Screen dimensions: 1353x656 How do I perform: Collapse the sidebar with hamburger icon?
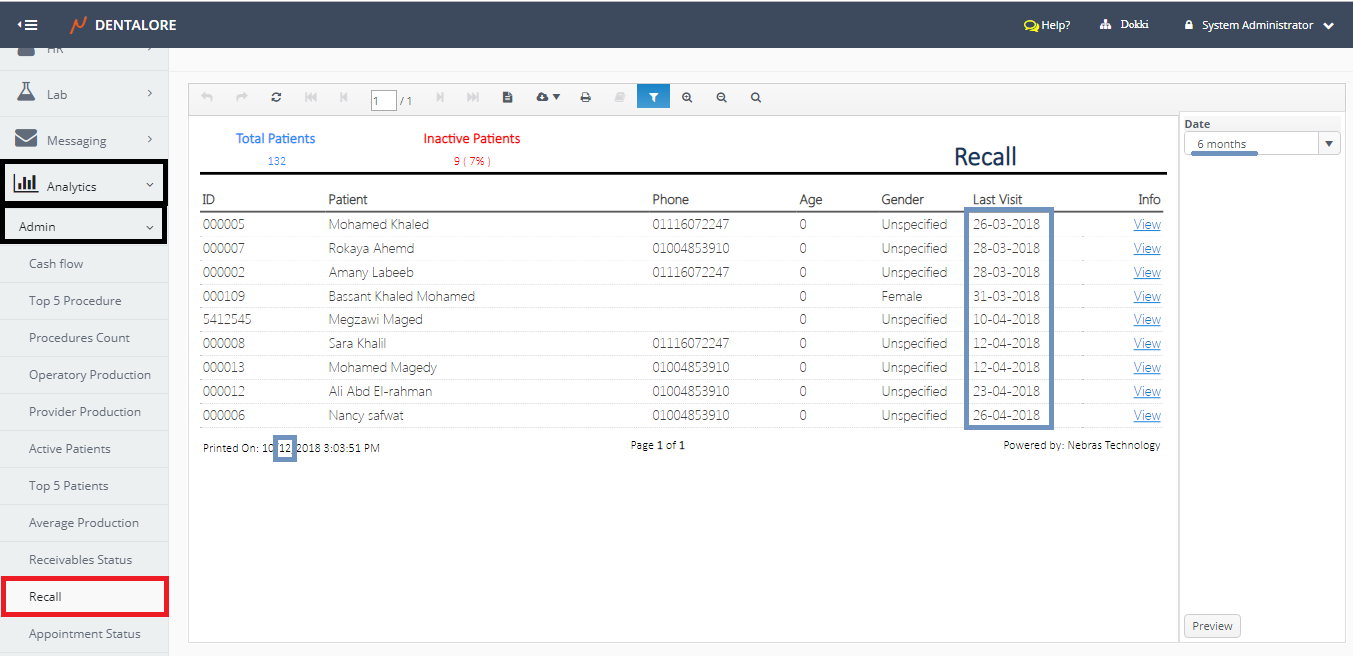[28, 25]
